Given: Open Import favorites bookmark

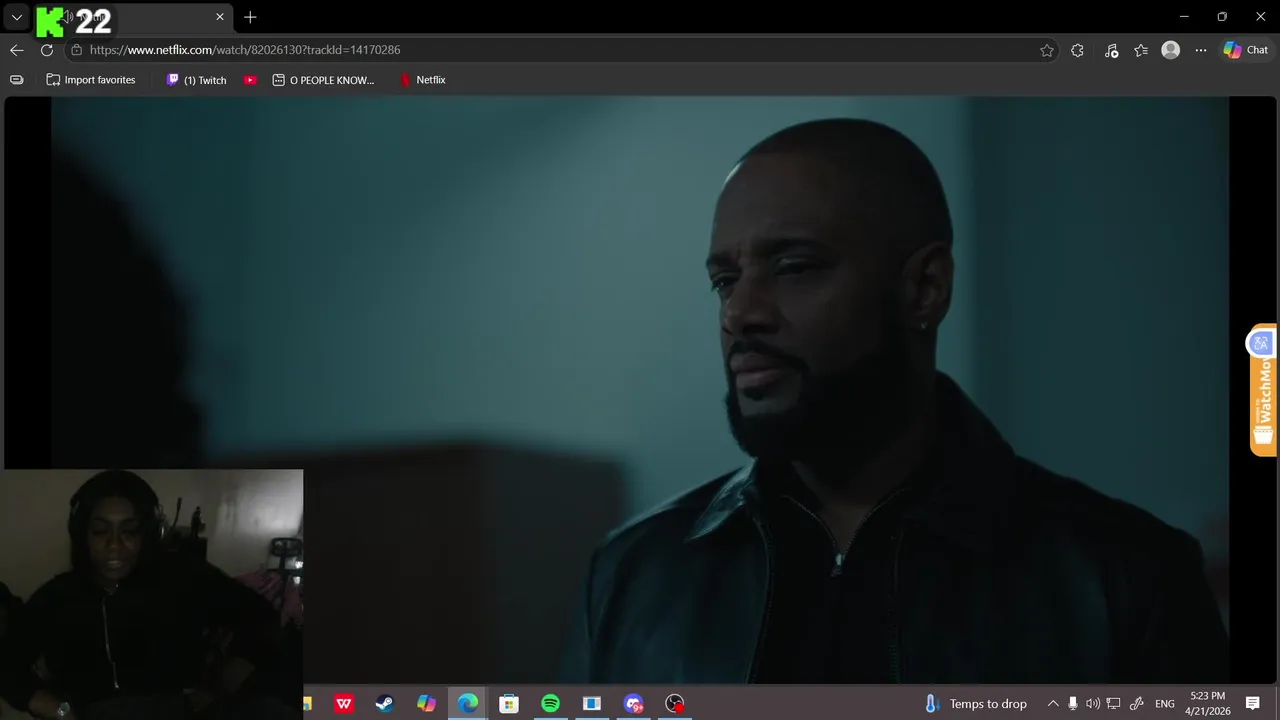Looking at the screenshot, I should tap(91, 80).
